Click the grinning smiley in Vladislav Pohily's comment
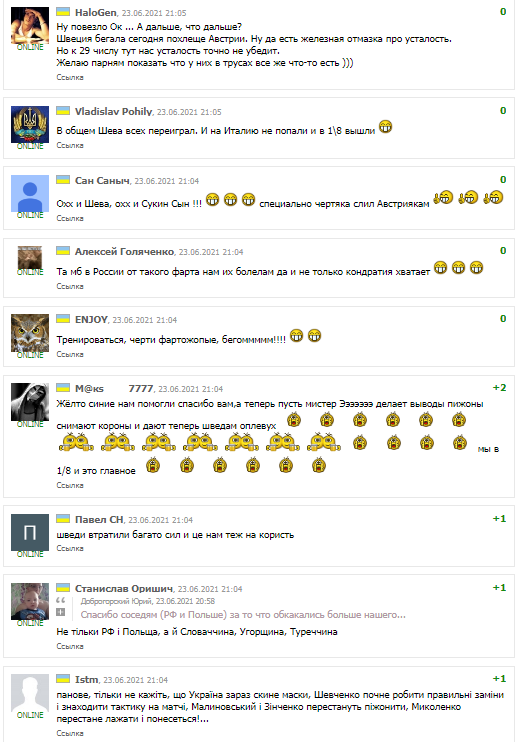 coord(386,127)
